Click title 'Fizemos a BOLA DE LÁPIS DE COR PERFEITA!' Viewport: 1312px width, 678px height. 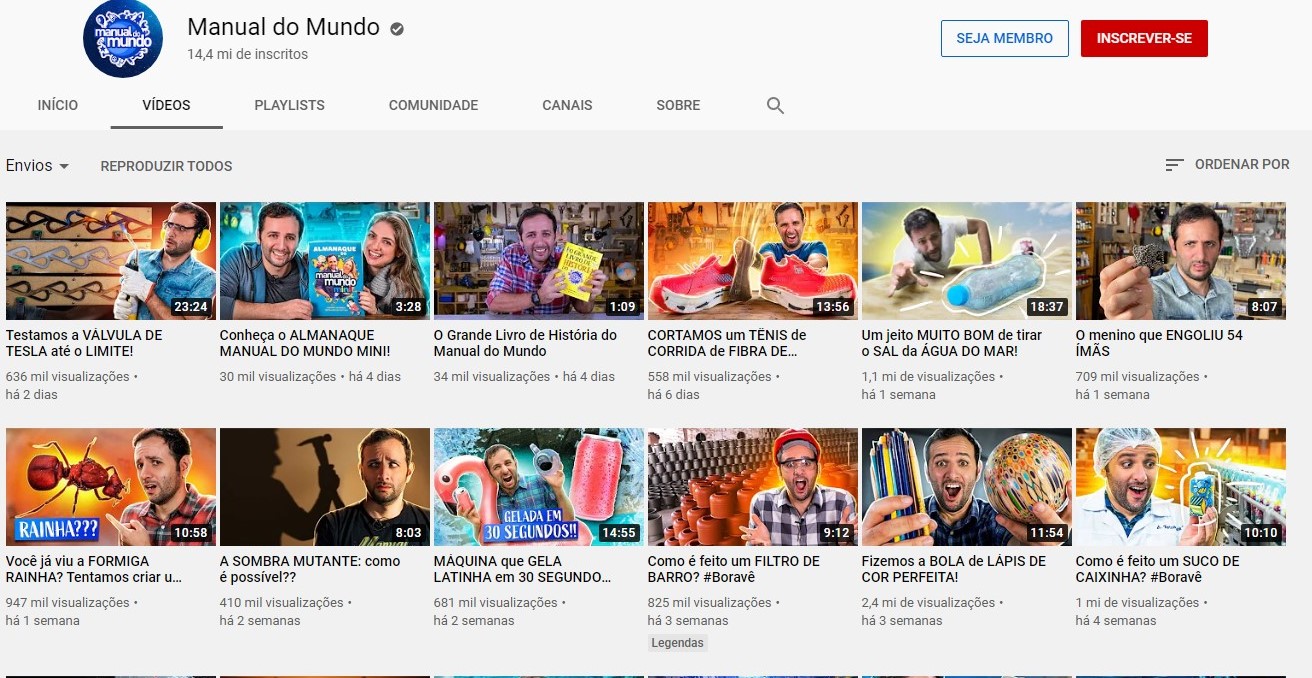click(x=954, y=569)
